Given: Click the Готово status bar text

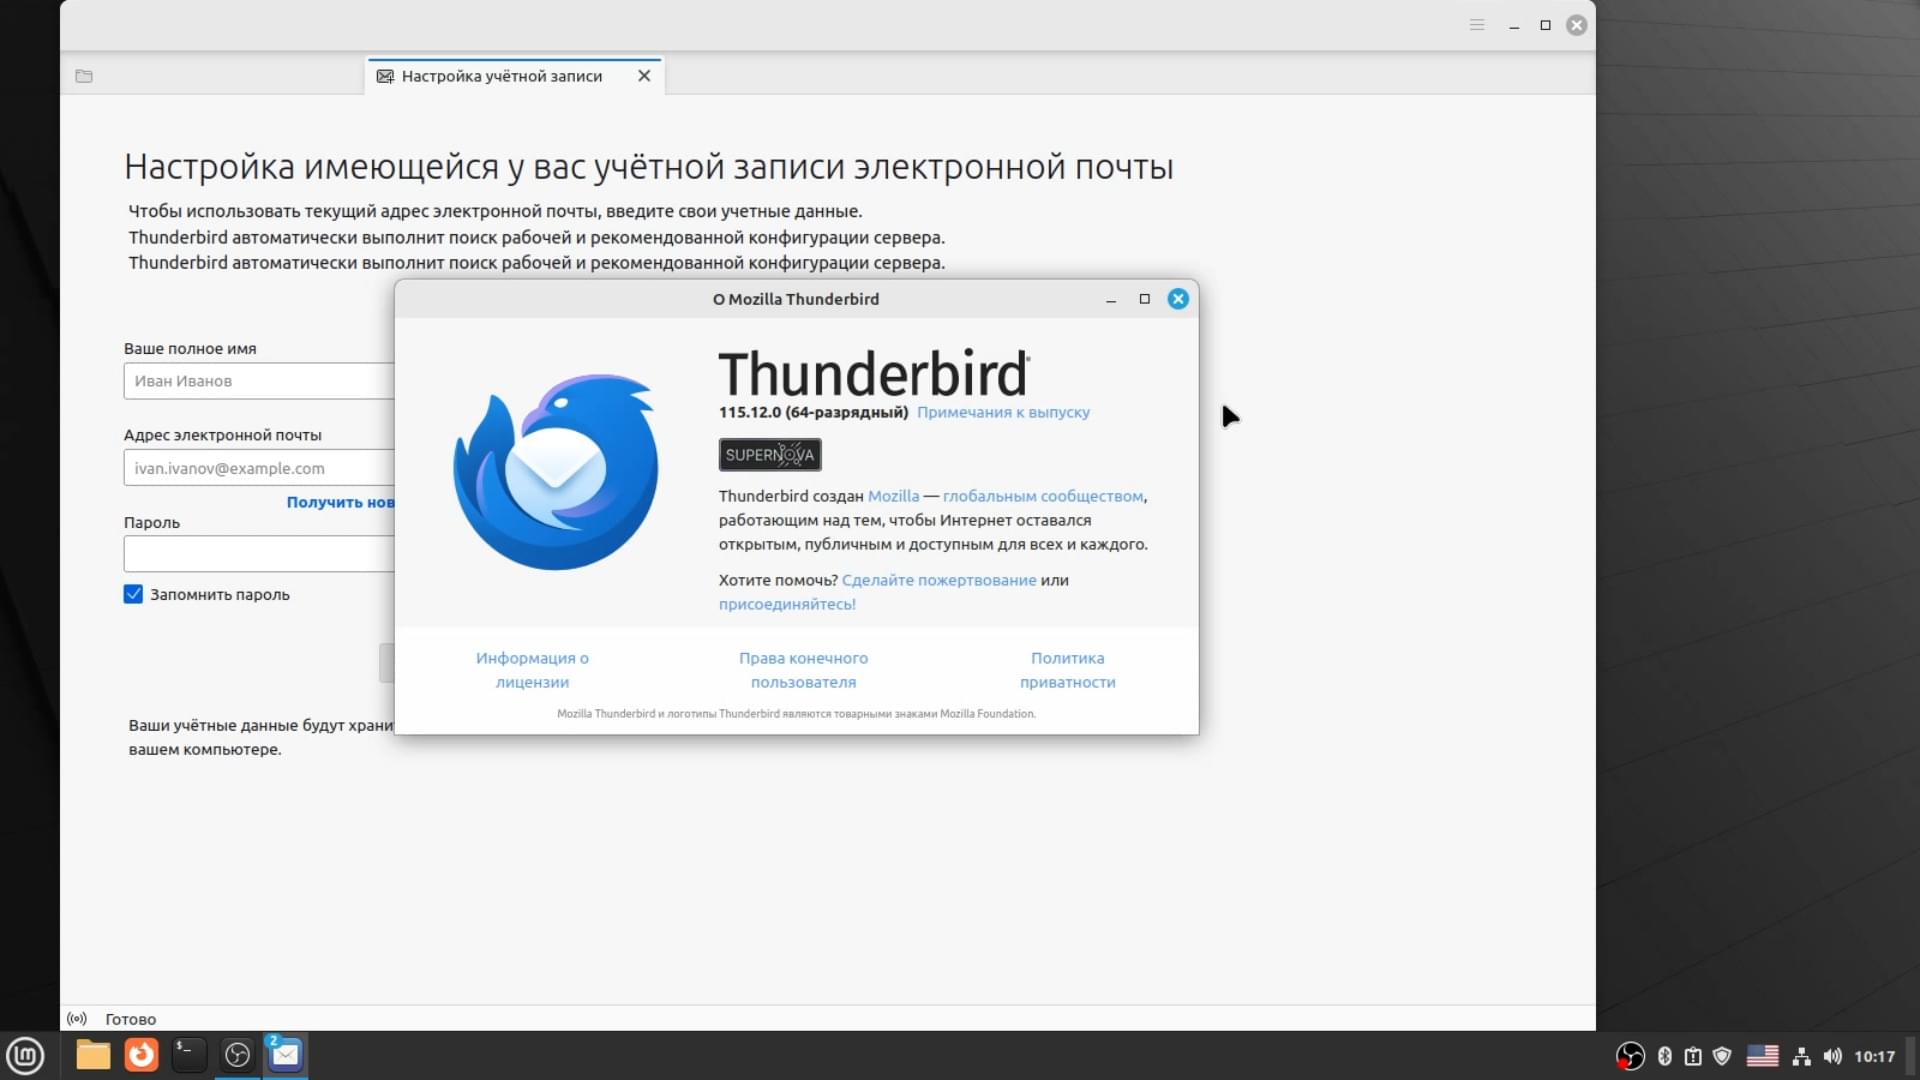Looking at the screenshot, I should click(131, 1019).
